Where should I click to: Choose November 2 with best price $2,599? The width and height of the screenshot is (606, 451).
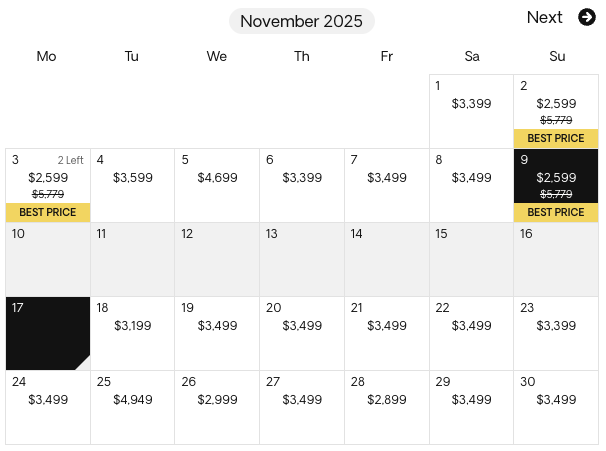point(556,104)
